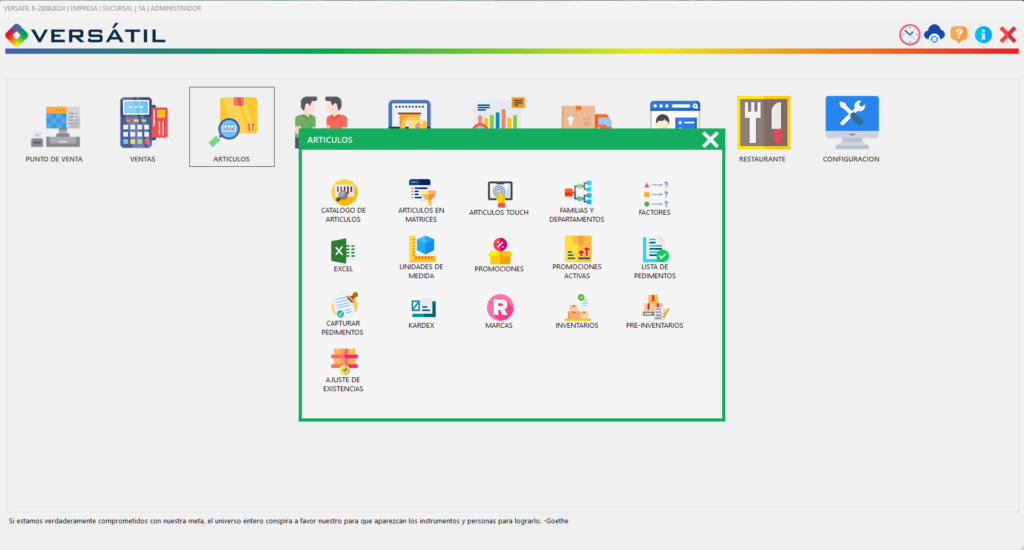The image size is (1024, 550).
Task: Click the title bar text VERSATIL 6-28082024
Action: pos(35,8)
